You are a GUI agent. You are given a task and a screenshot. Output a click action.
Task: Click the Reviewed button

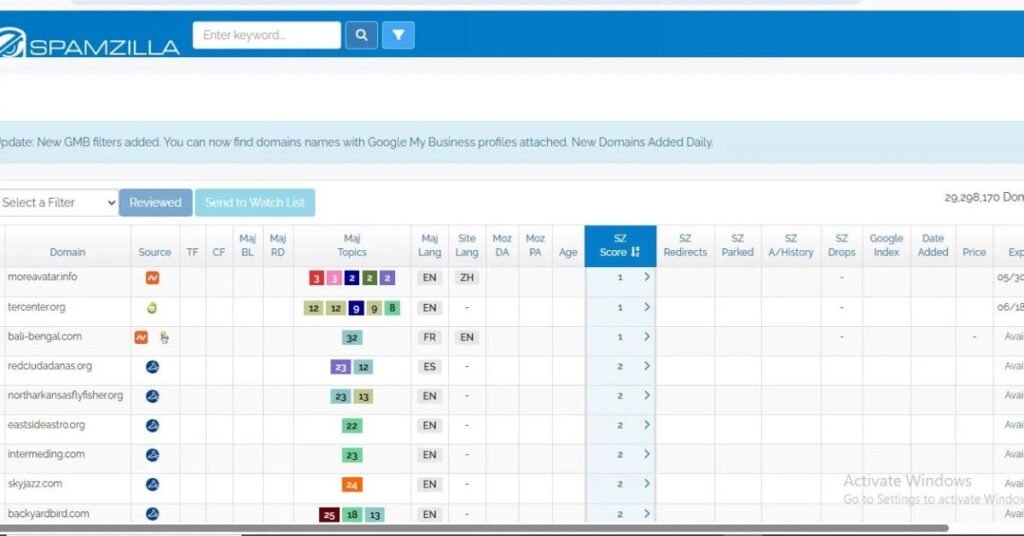tap(155, 202)
